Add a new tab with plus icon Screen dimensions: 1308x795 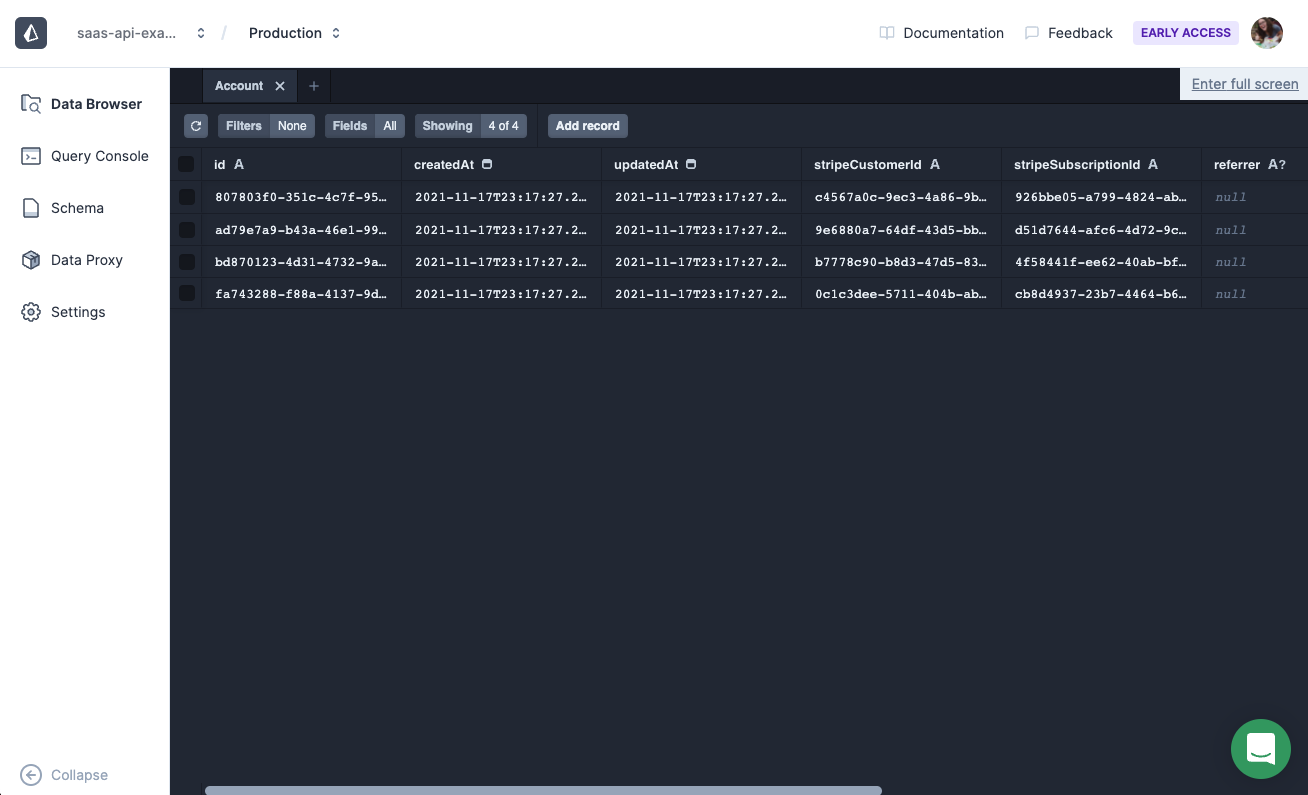click(313, 86)
